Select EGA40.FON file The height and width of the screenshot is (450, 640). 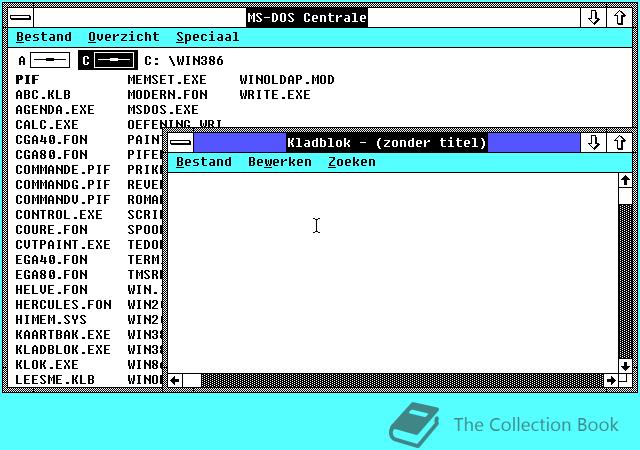pyautogui.click(x=51, y=260)
